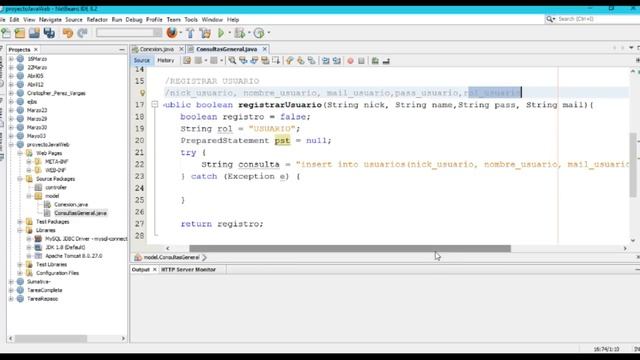This screenshot has height=360, width=640.
Task: Click the Build Project hammer icon
Action: [190, 33]
